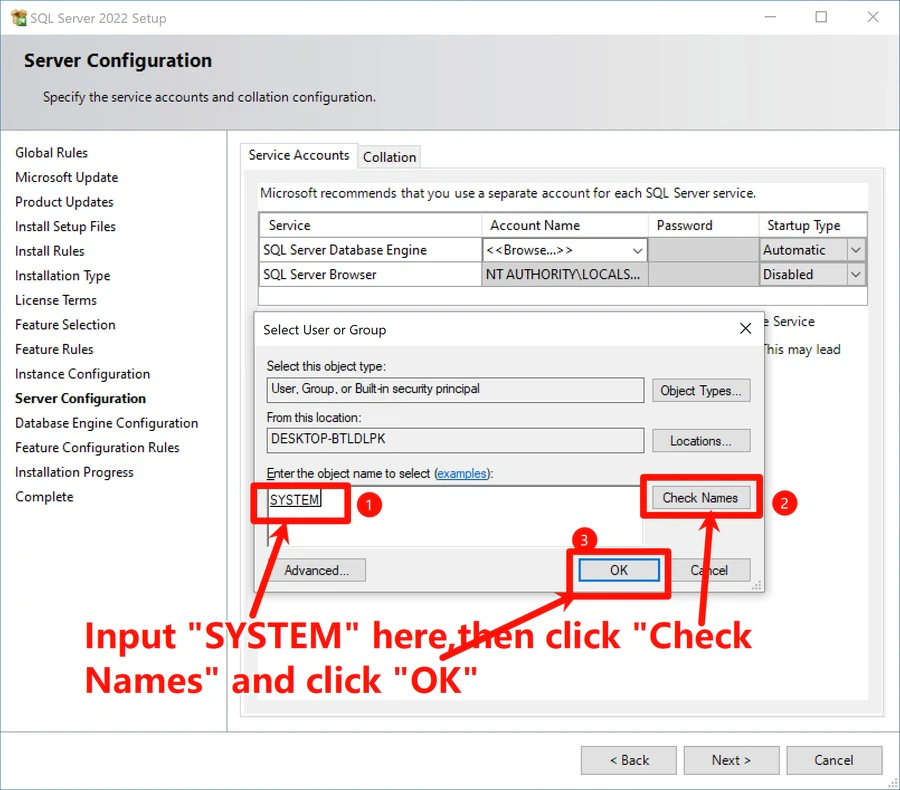Select Instance Configuration step

click(x=83, y=374)
